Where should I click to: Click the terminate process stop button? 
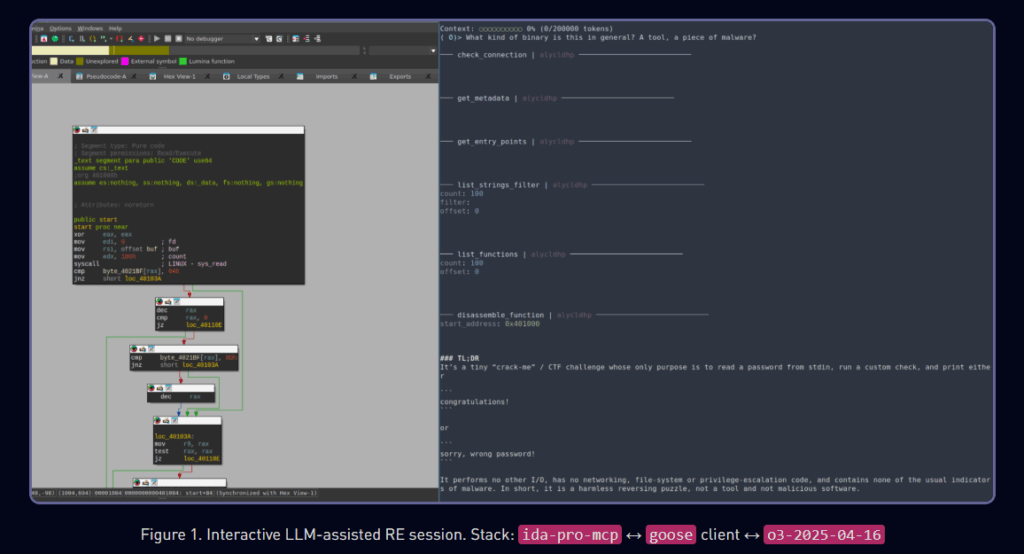[x=179, y=39]
